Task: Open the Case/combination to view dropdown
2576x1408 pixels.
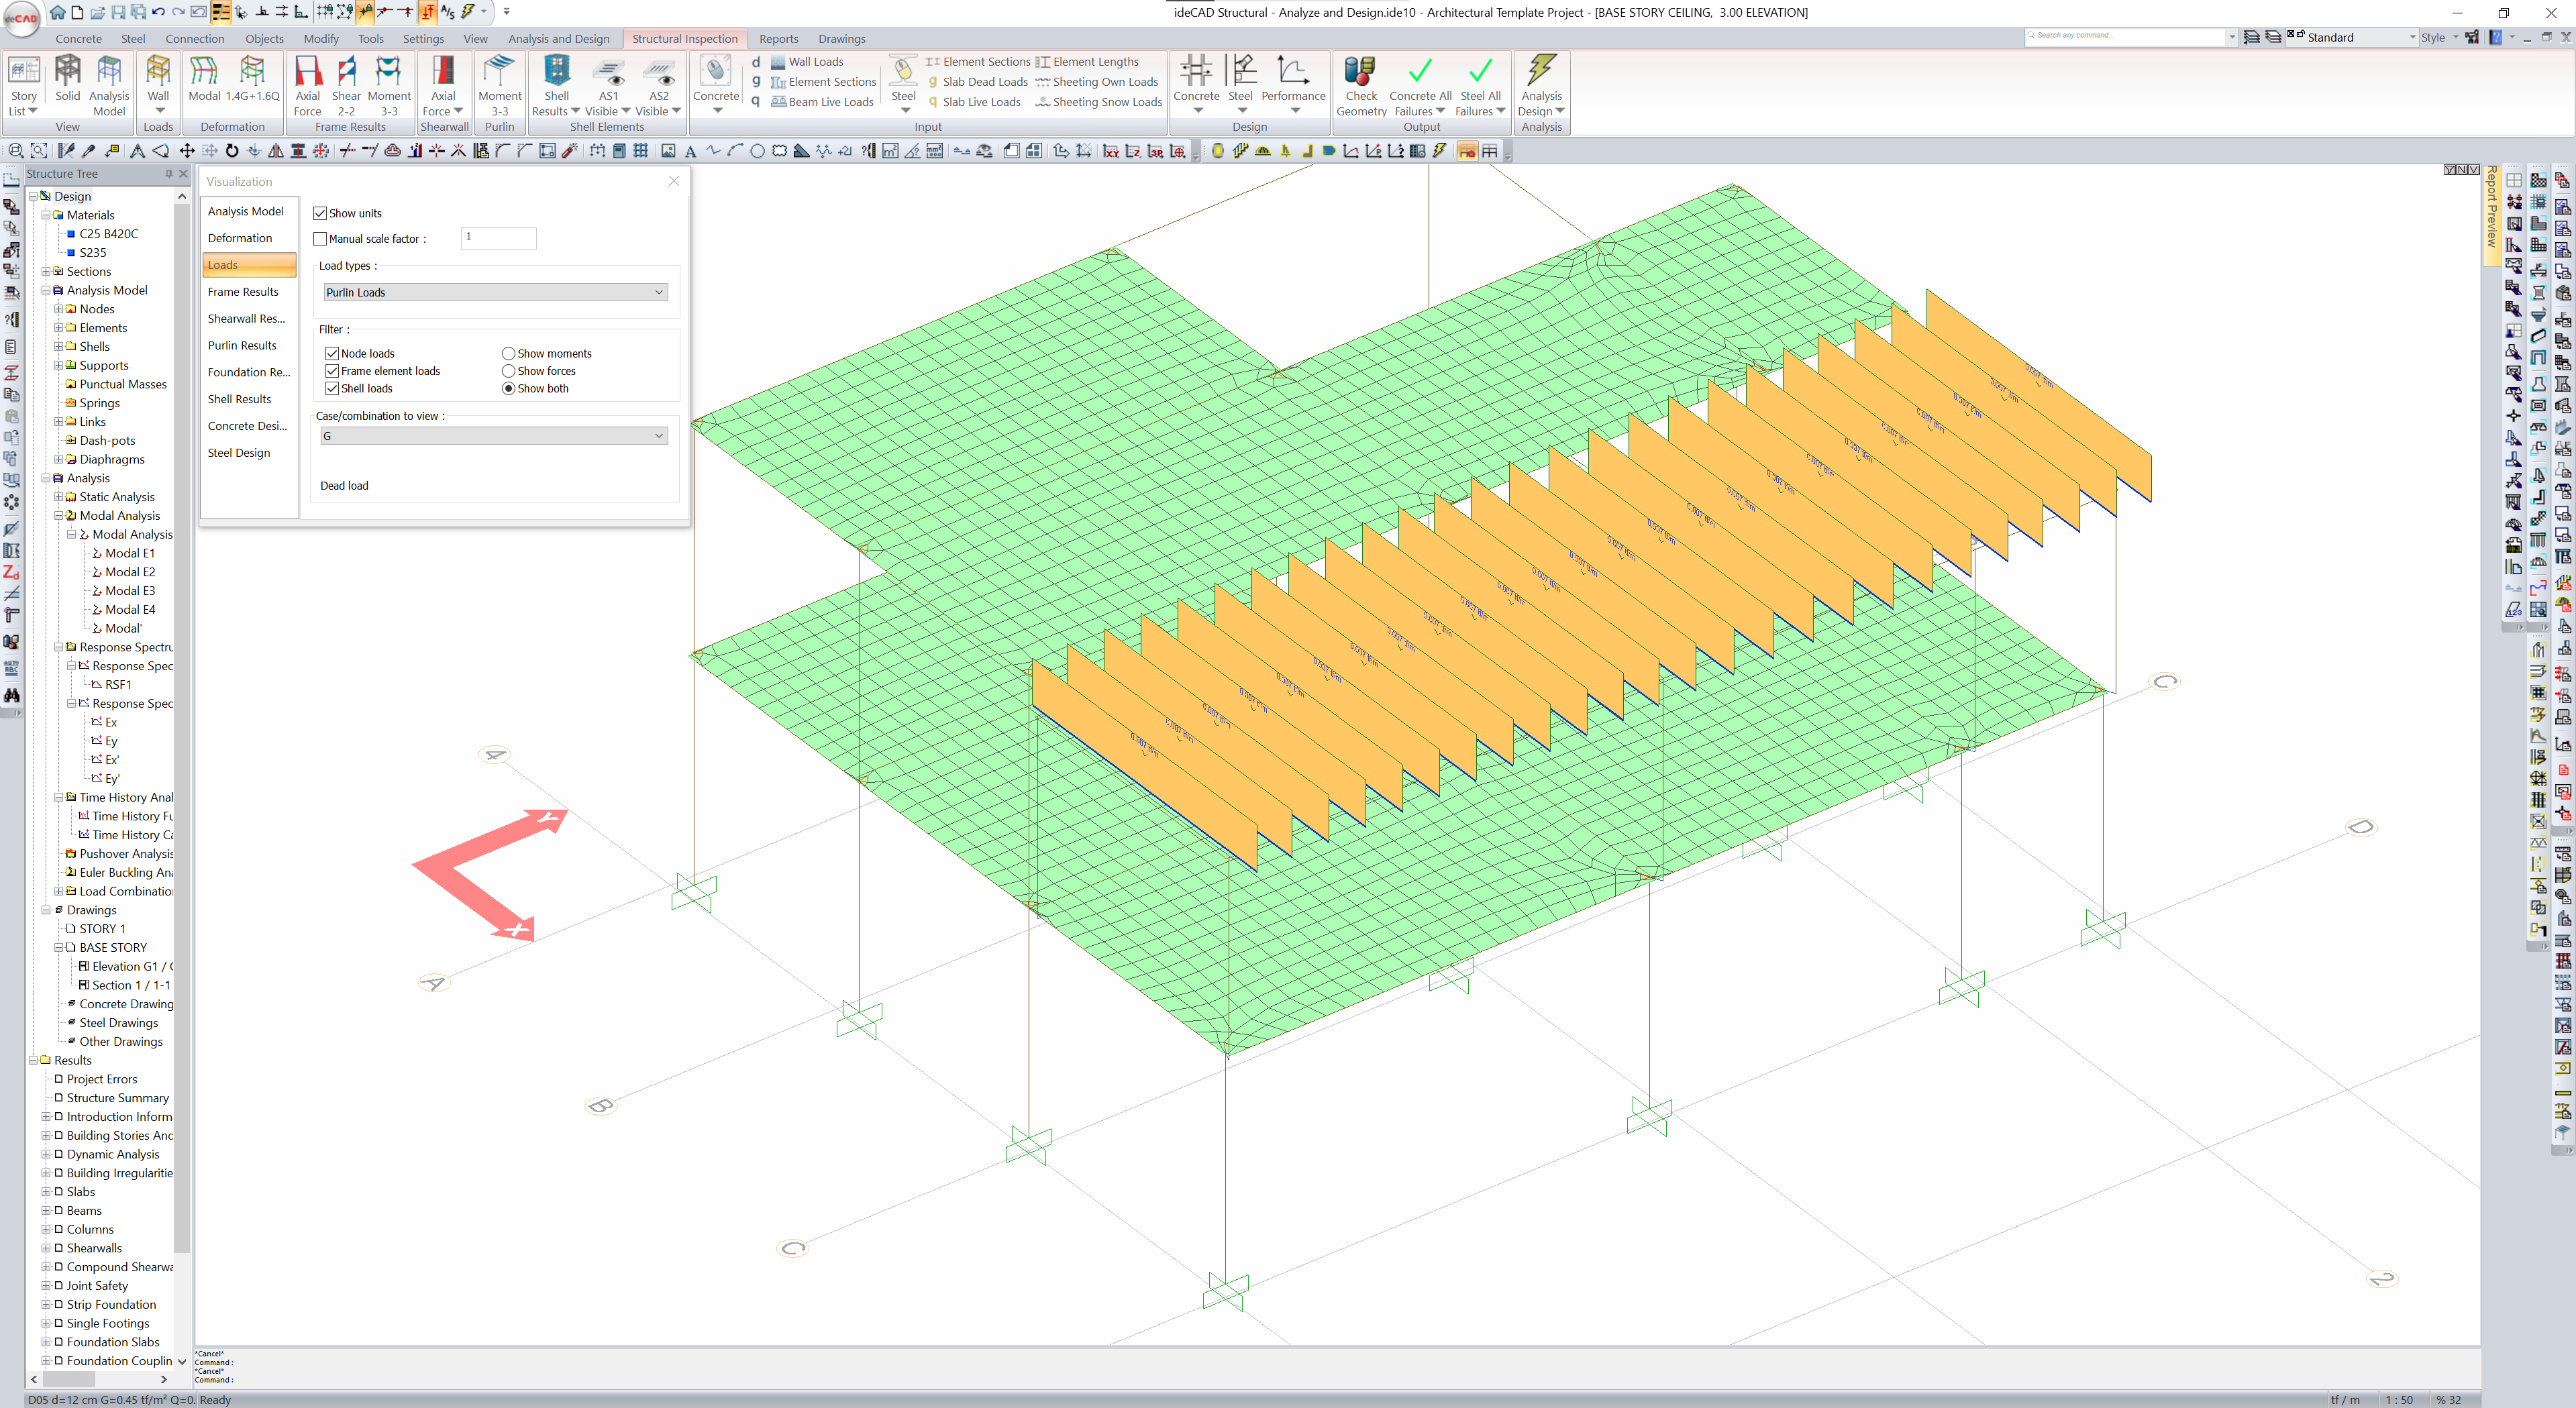Action: click(494, 436)
